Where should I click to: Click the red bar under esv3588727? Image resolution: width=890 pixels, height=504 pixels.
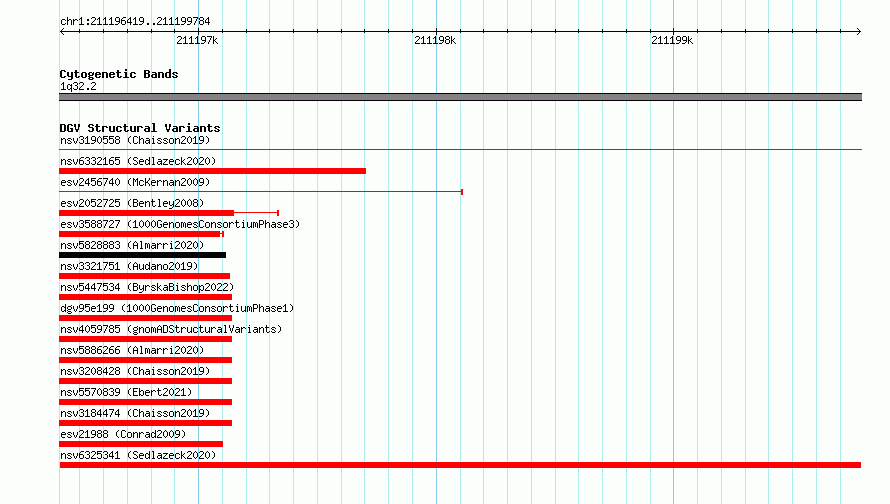140,234
